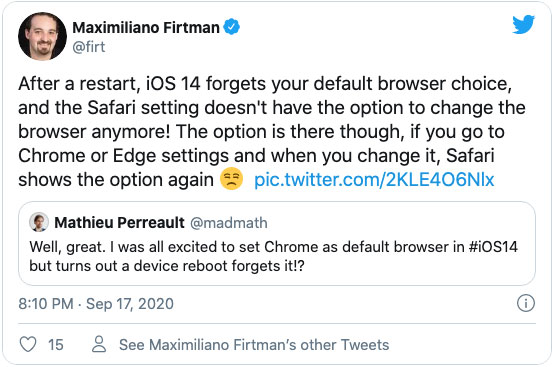This screenshot has height=367, width=553.
Task: Click the main tweet text paragraph
Action: (272, 131)
